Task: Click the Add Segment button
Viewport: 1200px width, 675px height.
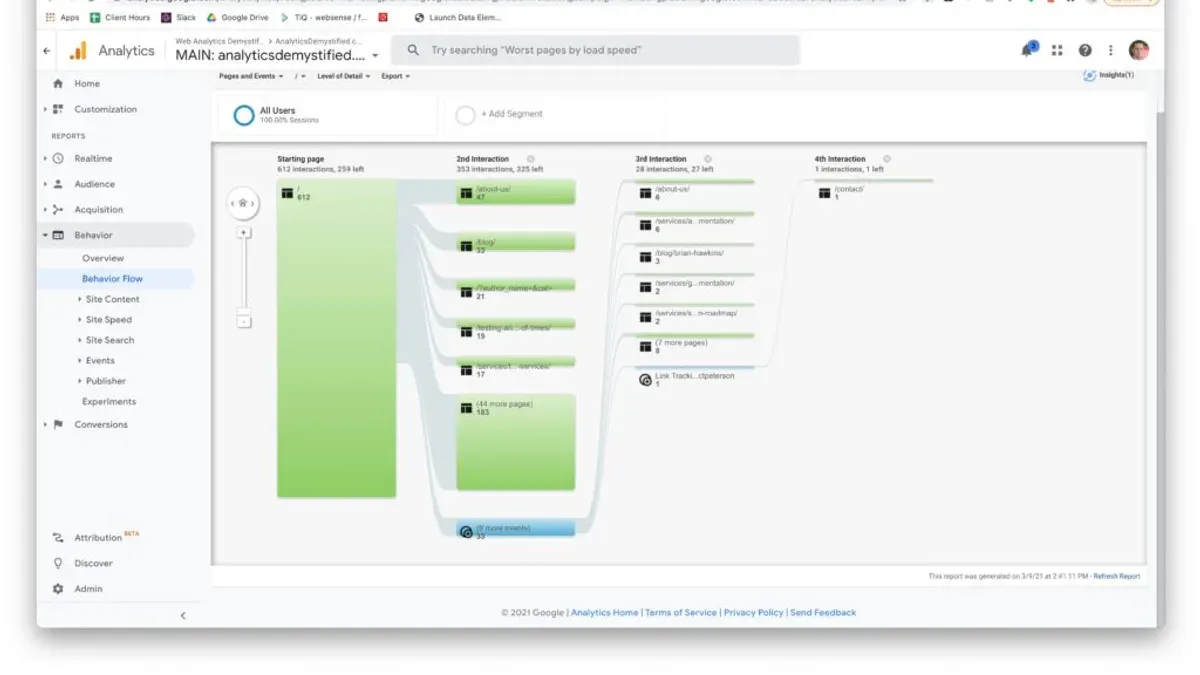Action: pyautogui.click(x=512, y=114)
